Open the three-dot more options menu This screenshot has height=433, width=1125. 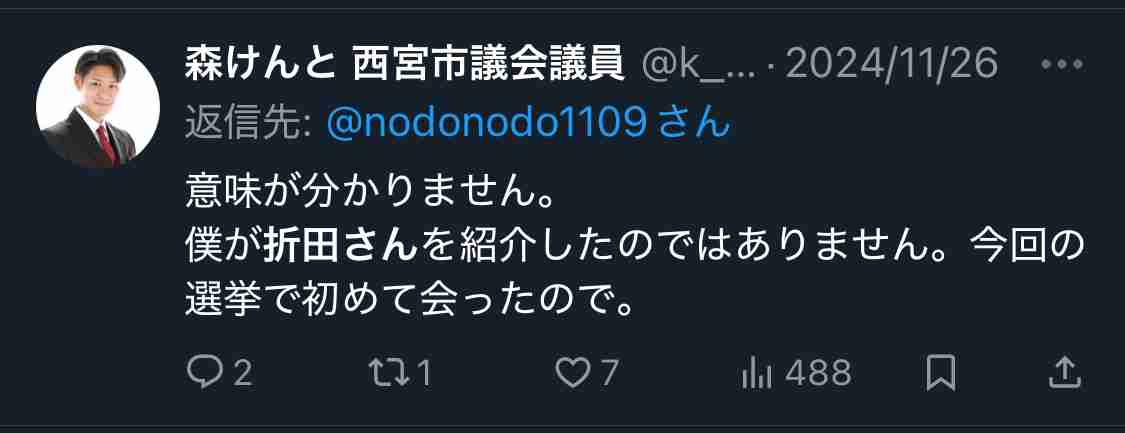[1062, 65]
